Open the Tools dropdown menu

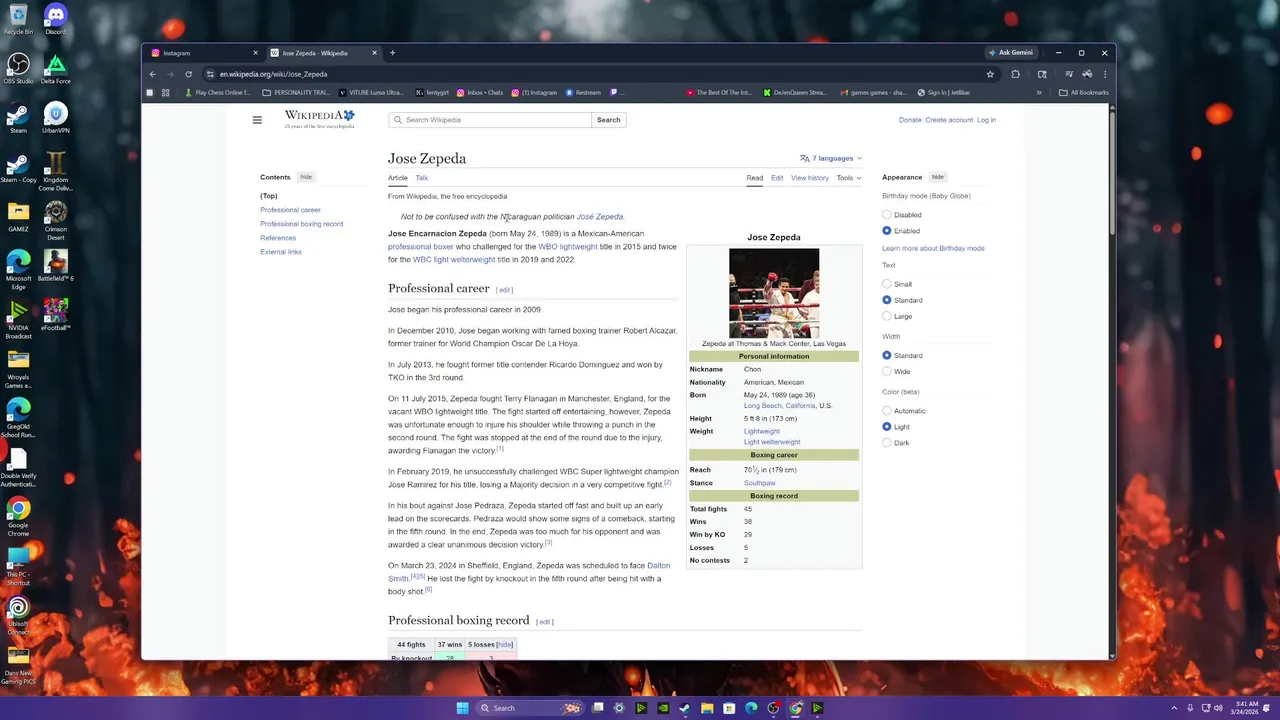pos(849,178)
